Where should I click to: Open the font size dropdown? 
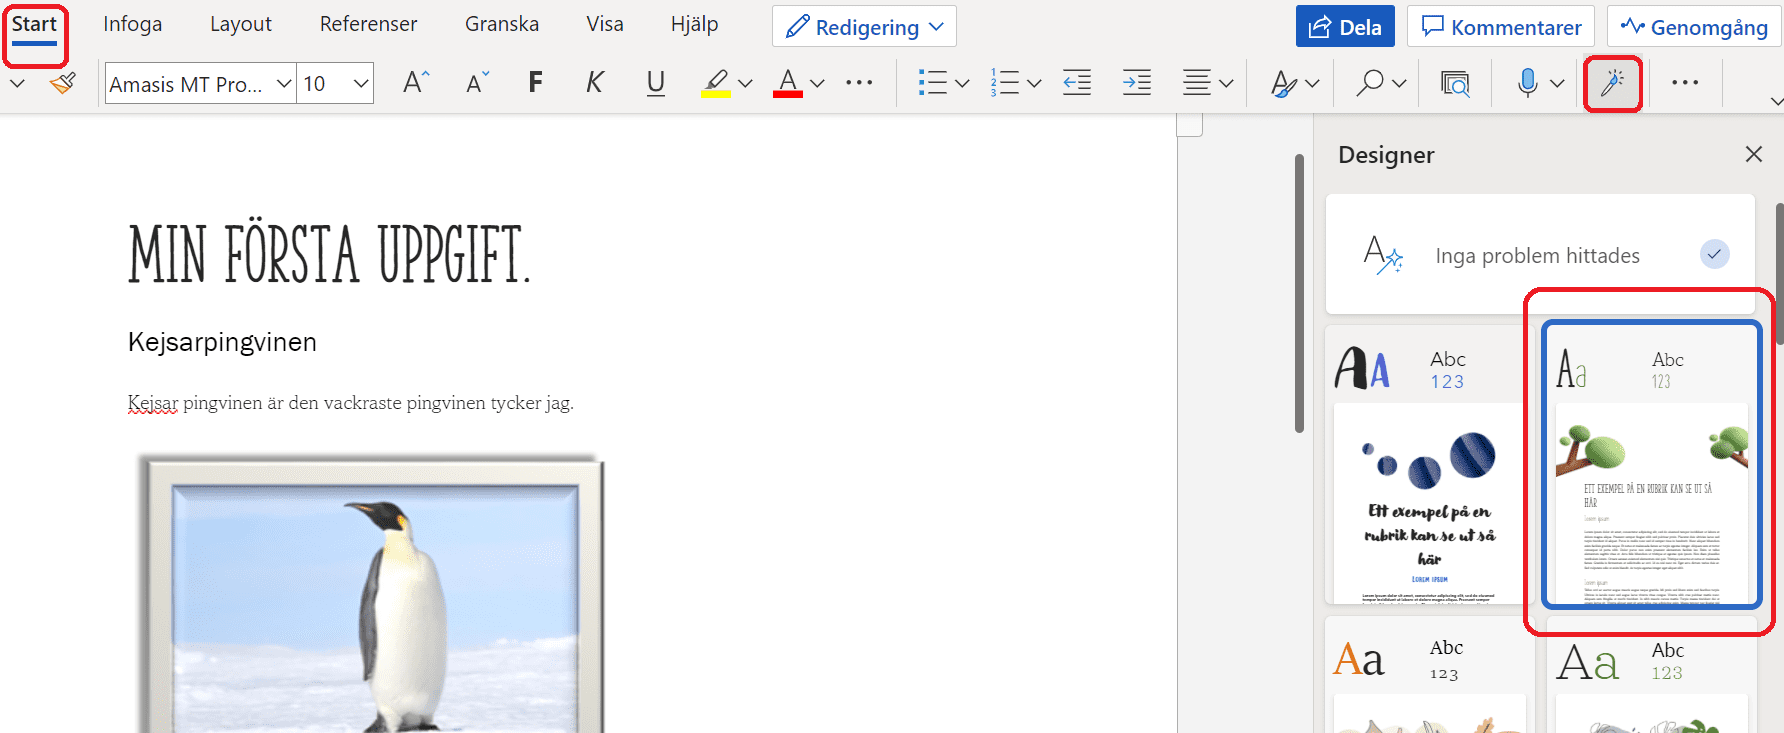tap(361, 84)
